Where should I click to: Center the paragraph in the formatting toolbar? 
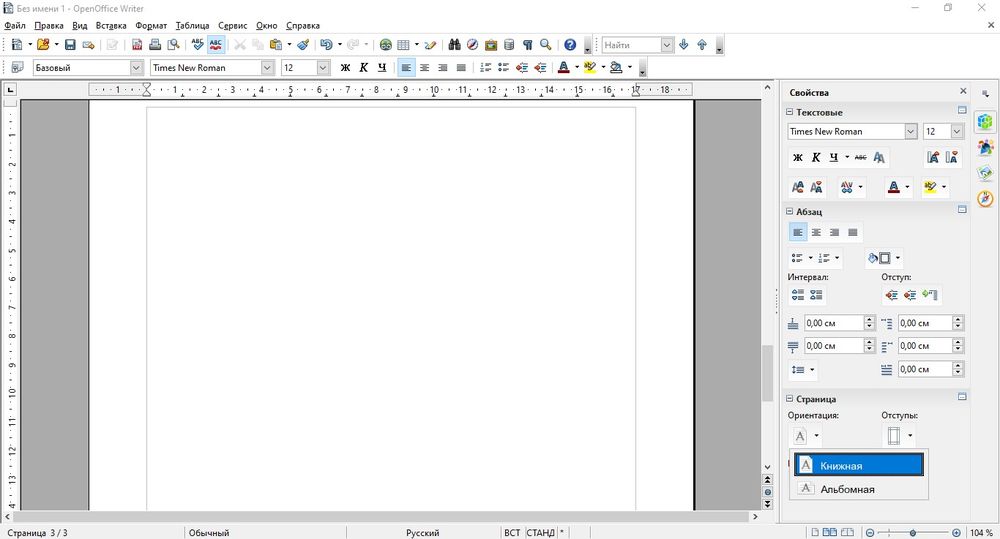click(x=424, y=68)
